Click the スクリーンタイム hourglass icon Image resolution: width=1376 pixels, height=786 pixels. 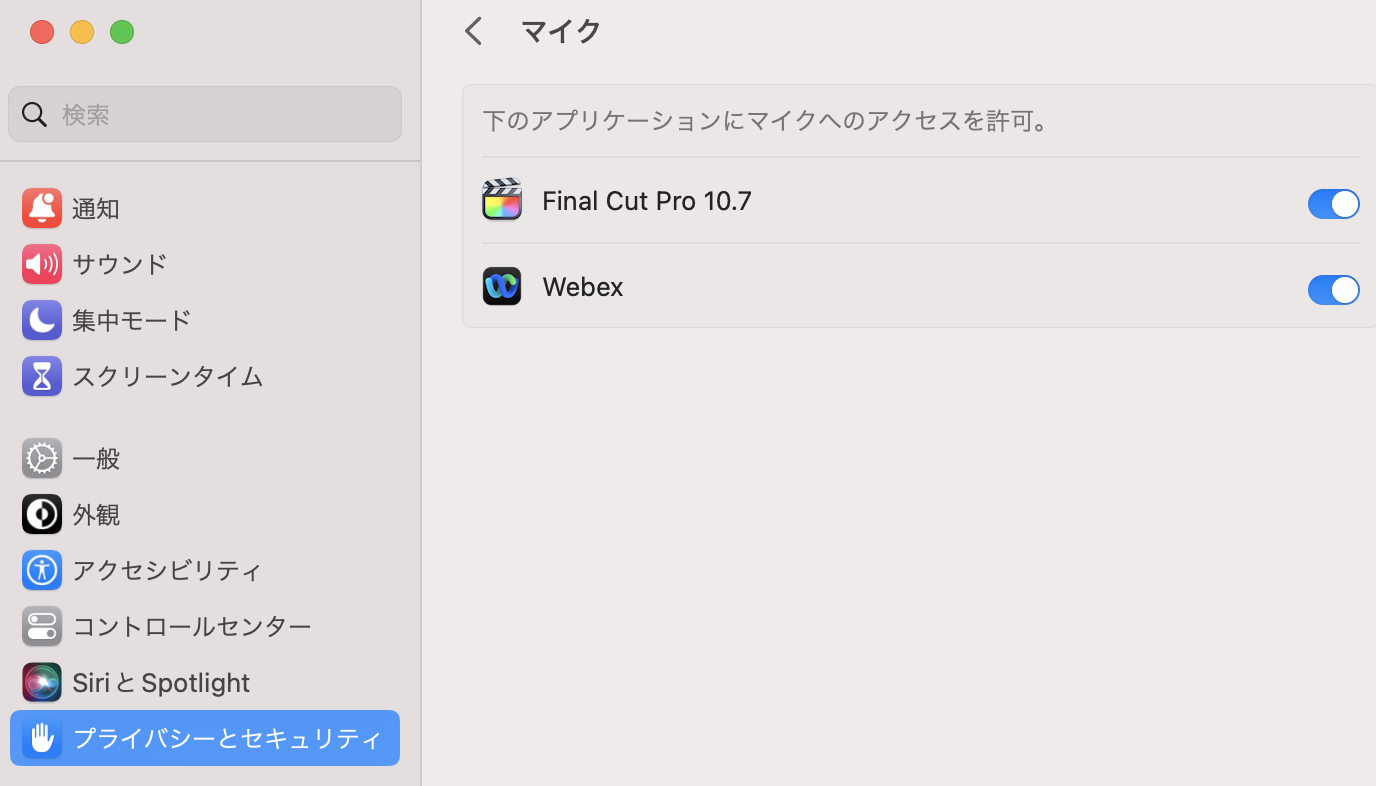42,376
